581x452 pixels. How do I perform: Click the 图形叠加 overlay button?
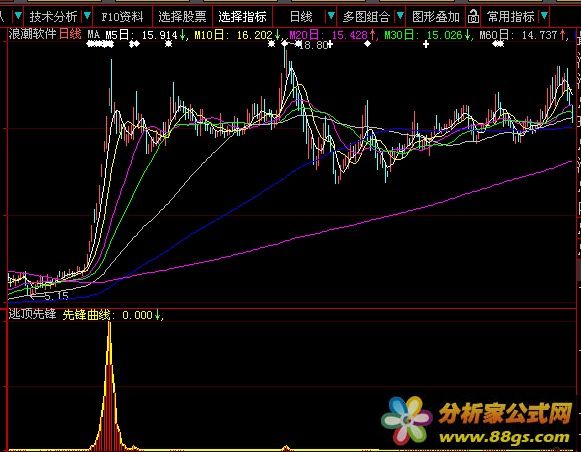point(436,17)
